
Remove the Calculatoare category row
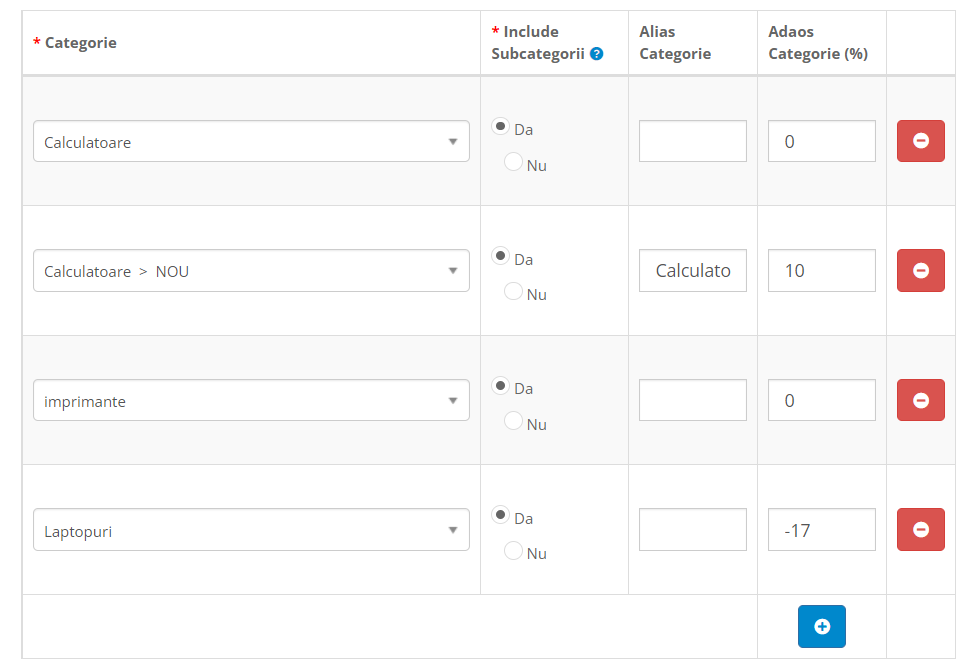(920, 141)
